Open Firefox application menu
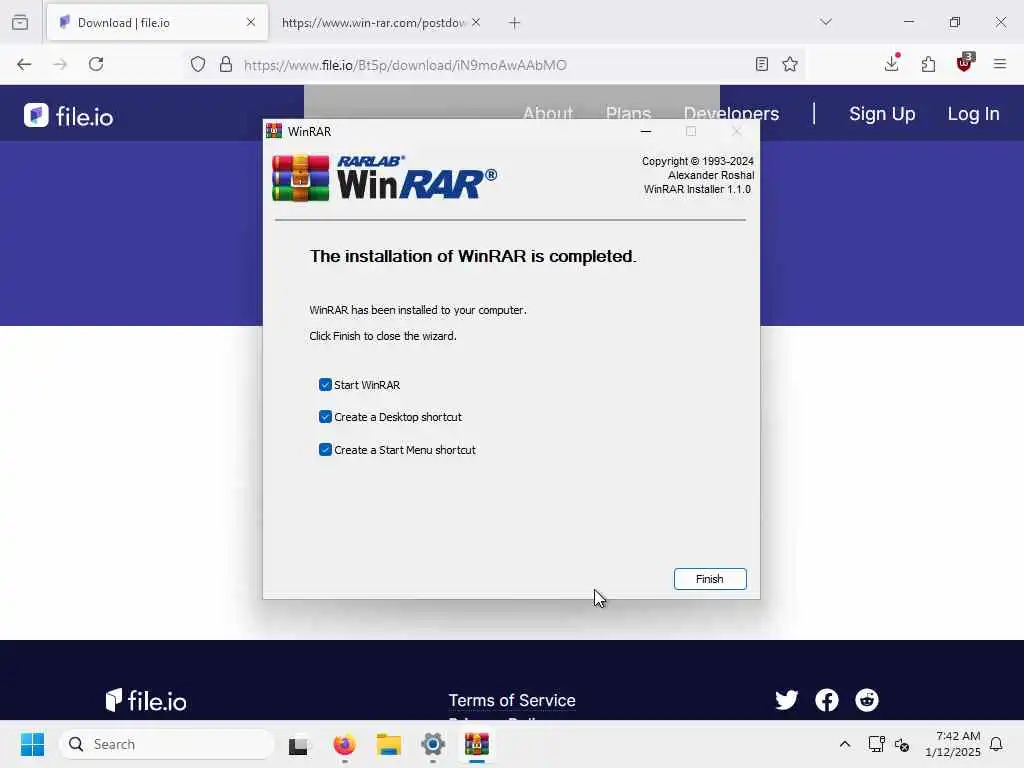 click(x=1000, y=64)
